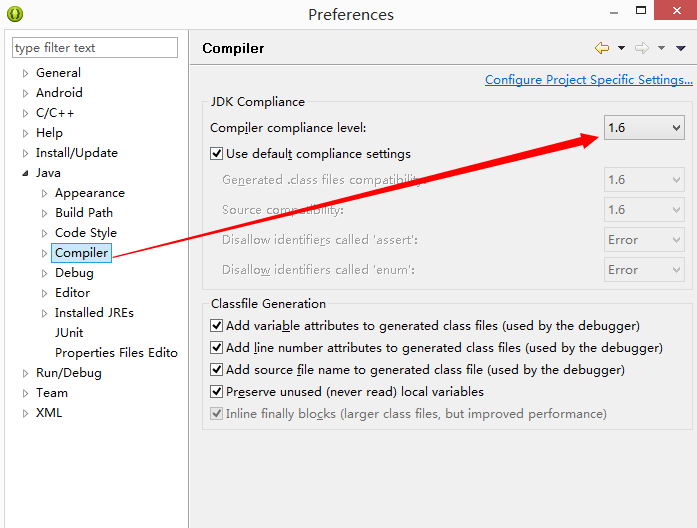Open Compiler compliance level dropdown
The width and height of the screenshot is (697, 528).
pyautogui.click(x=644, y=128)
